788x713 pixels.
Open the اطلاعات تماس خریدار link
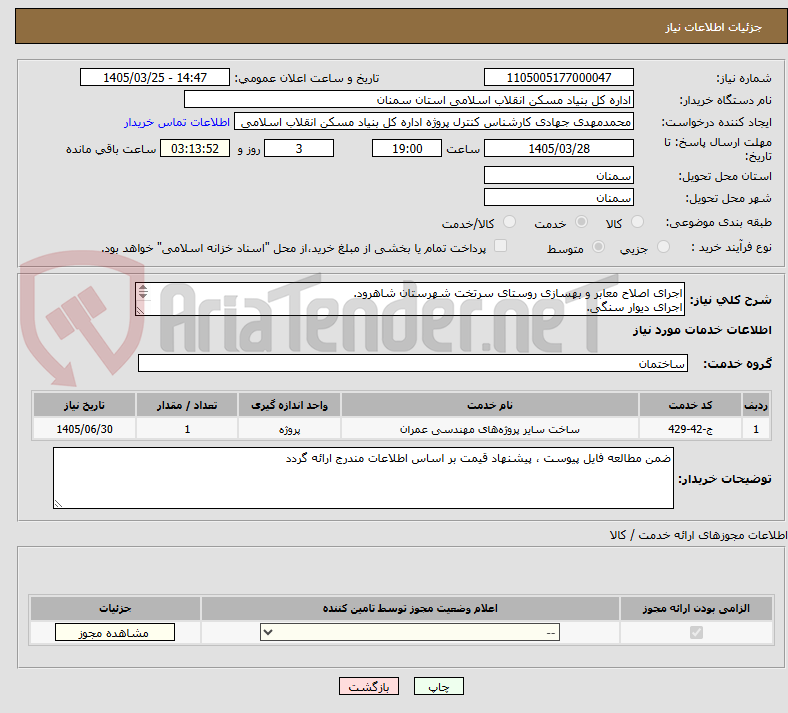pyautogui.click(x=177, y=122)
